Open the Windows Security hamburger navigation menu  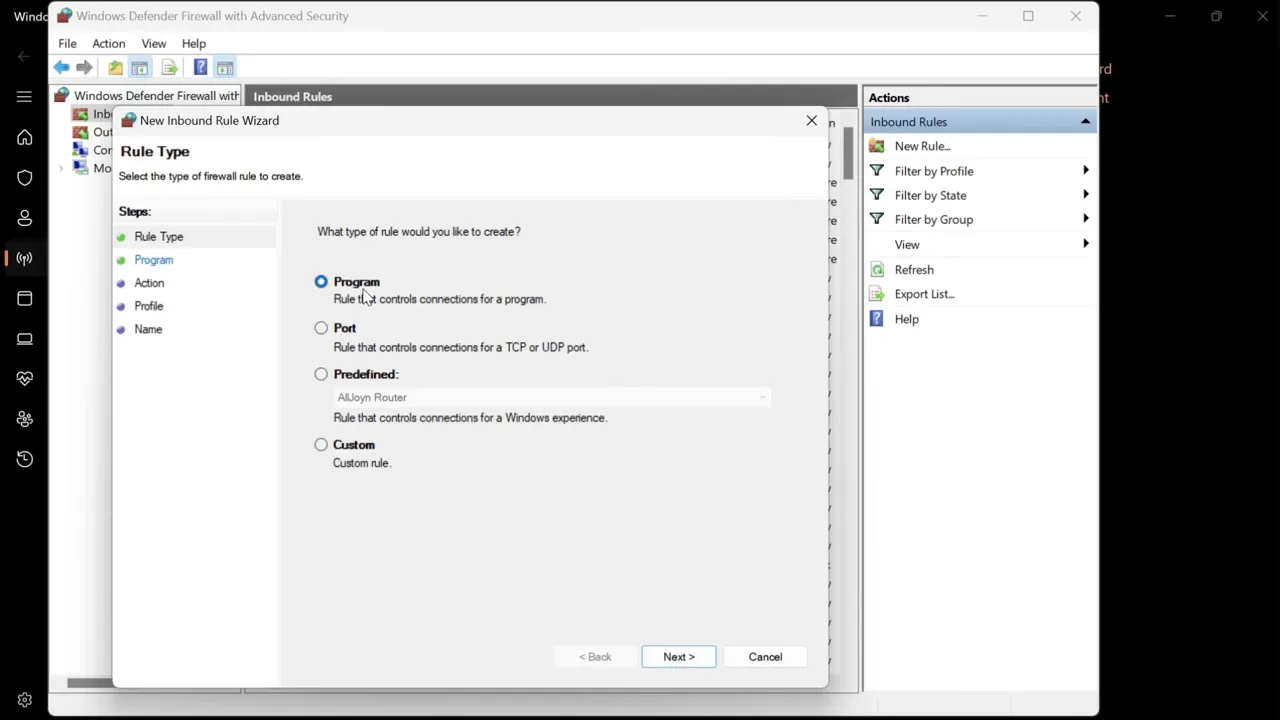coord(24,97)
